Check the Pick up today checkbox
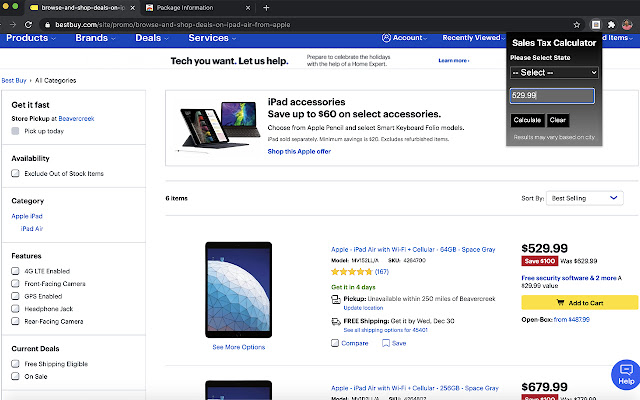The image size is (640, 400). [15, 131]
